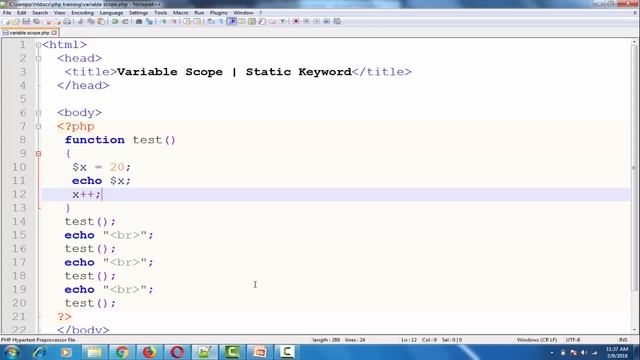The image size is (640, 360).
Task: Open Find with the binoculars icon
Action: click(139, 21)
